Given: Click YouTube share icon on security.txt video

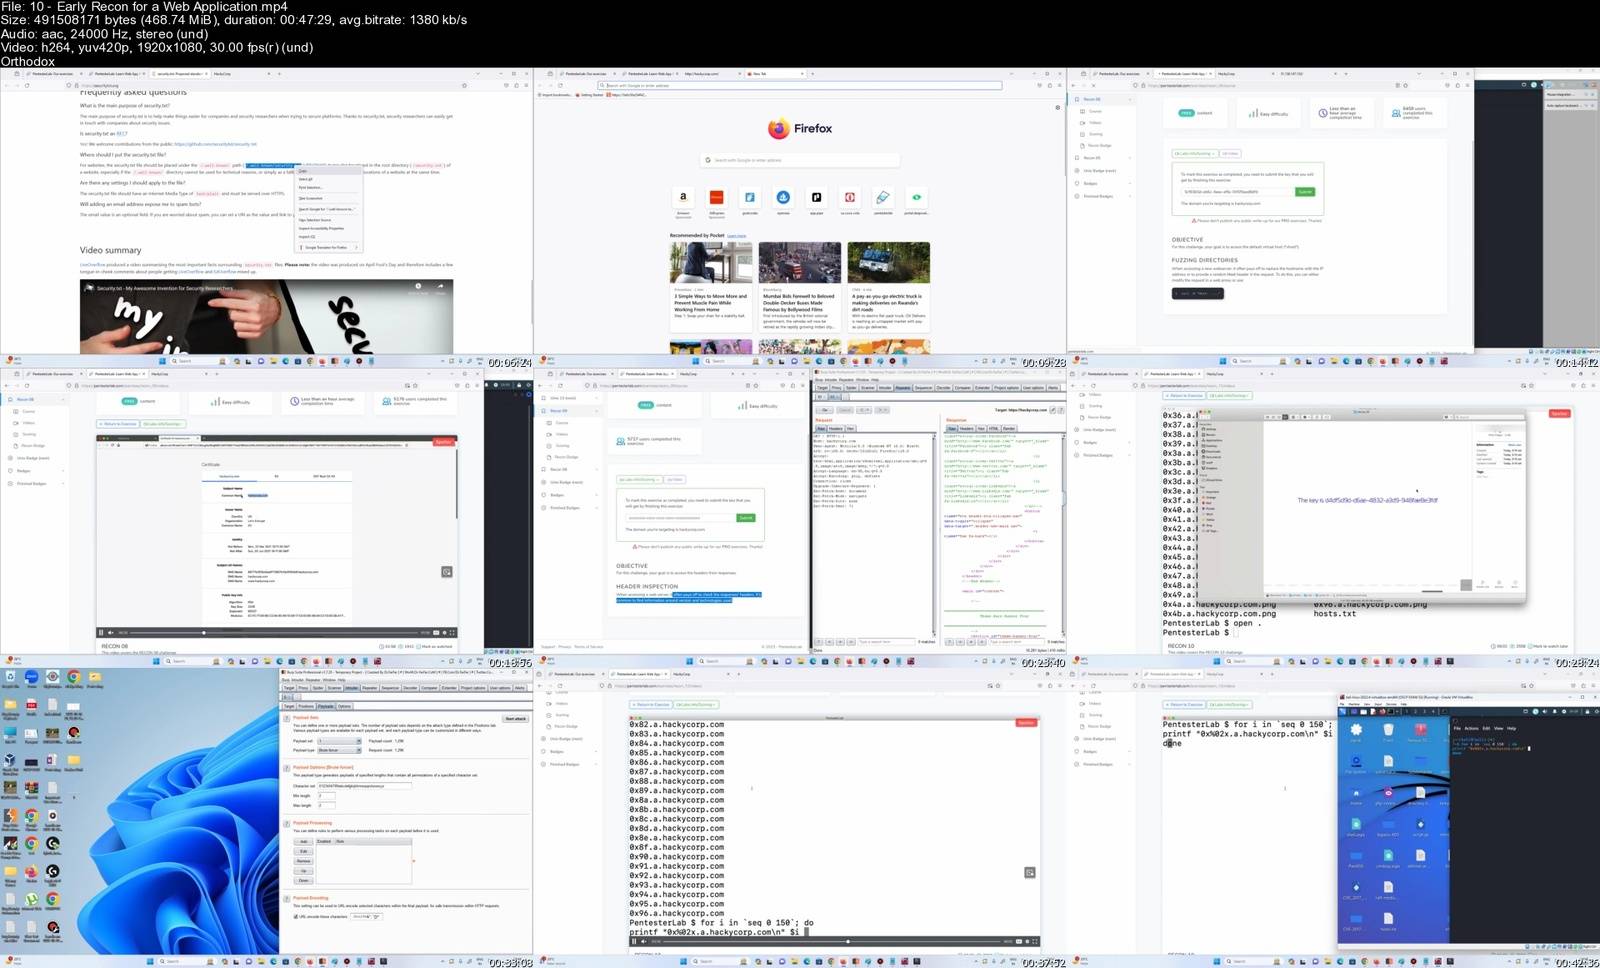Looking at the screenshot, I should (440, 286).
